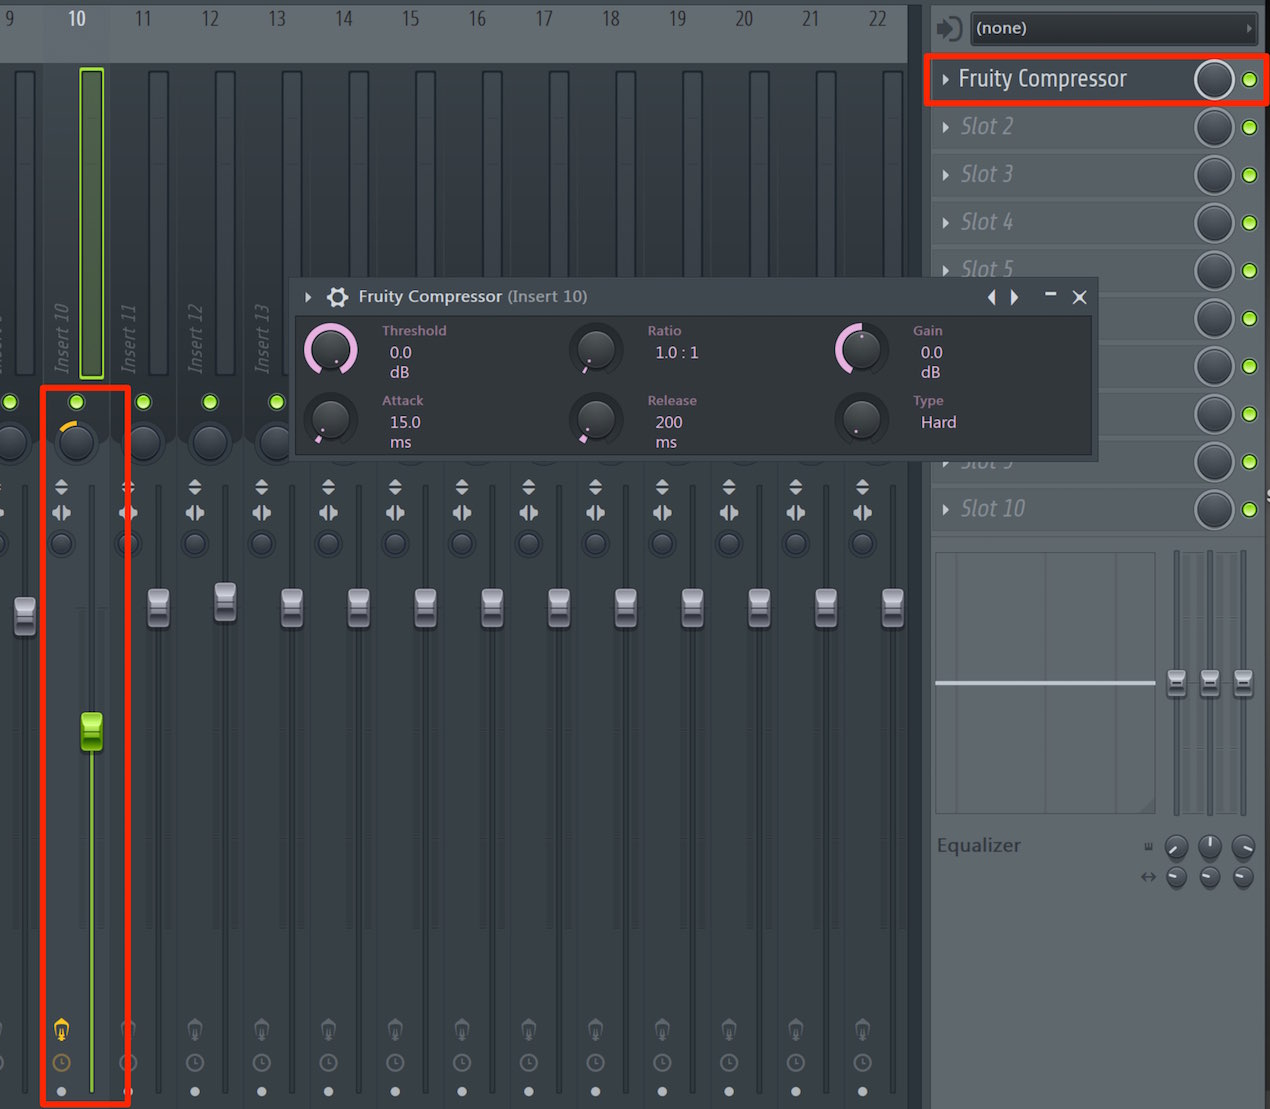Open the Fruity Compressor slot arrow menu
1270x1109 pixels.
coord(945,79)
